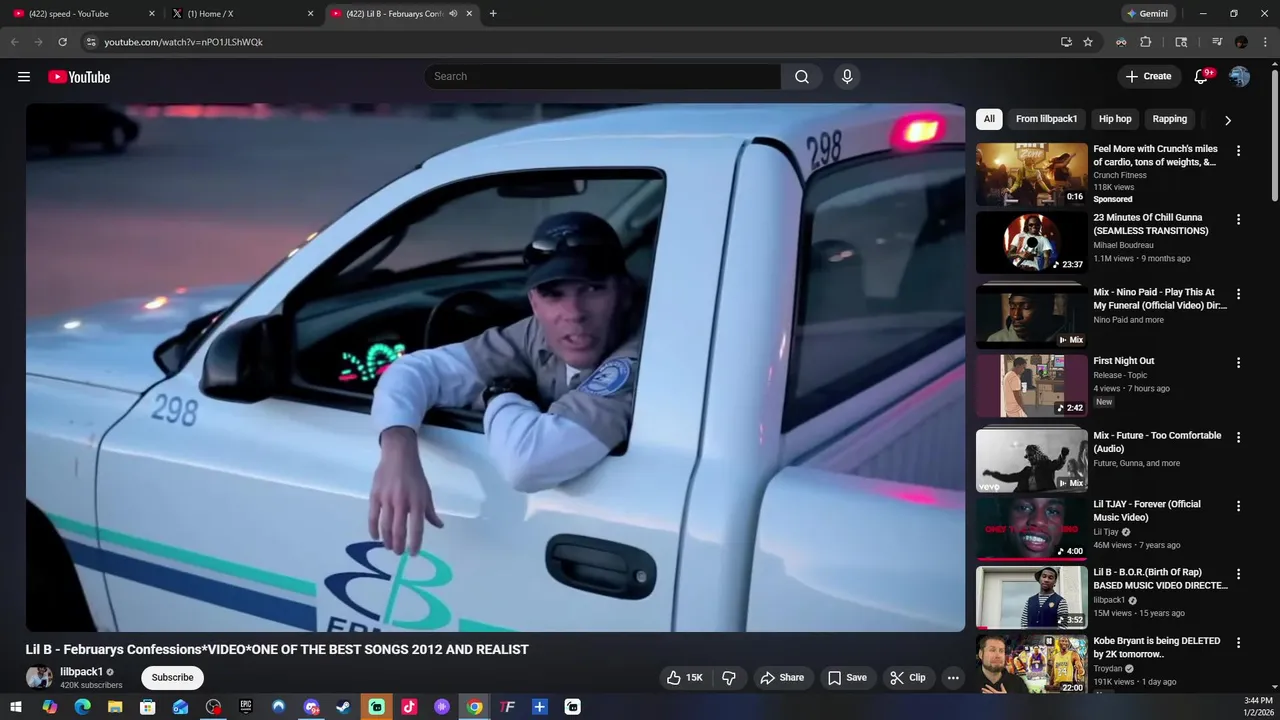Open the lilbpack1 channel link
The image size is (1280, 720).
point(81,672)
